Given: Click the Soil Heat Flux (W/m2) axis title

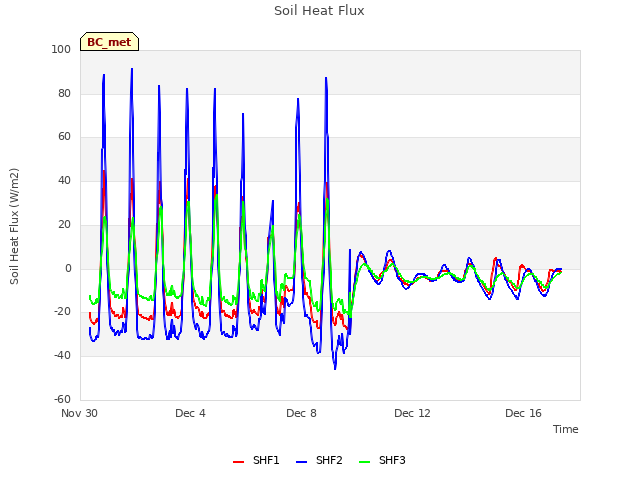Looking at the screenshot, I should tap(14, 226).
